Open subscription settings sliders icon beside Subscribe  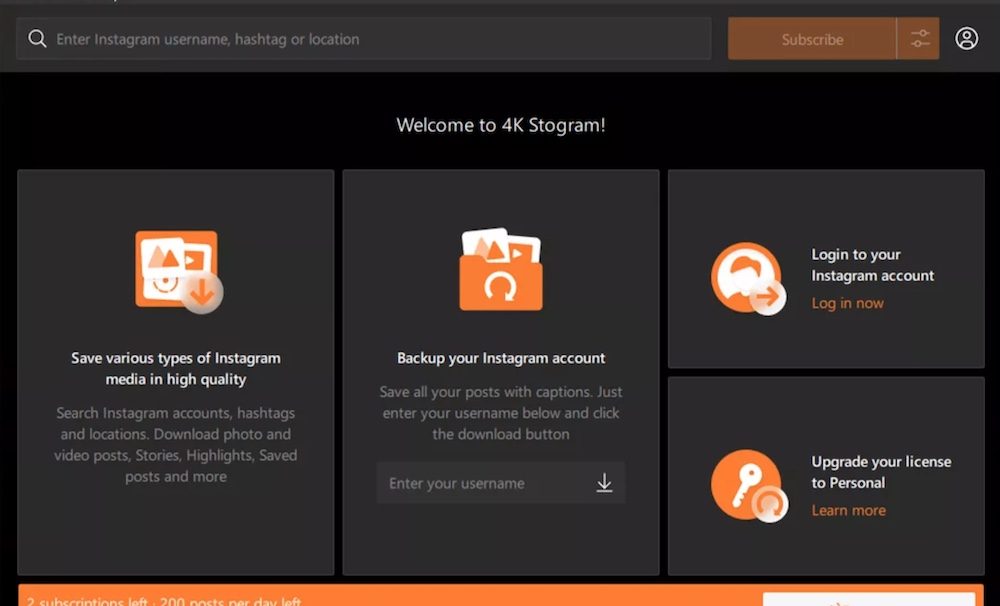918,39
